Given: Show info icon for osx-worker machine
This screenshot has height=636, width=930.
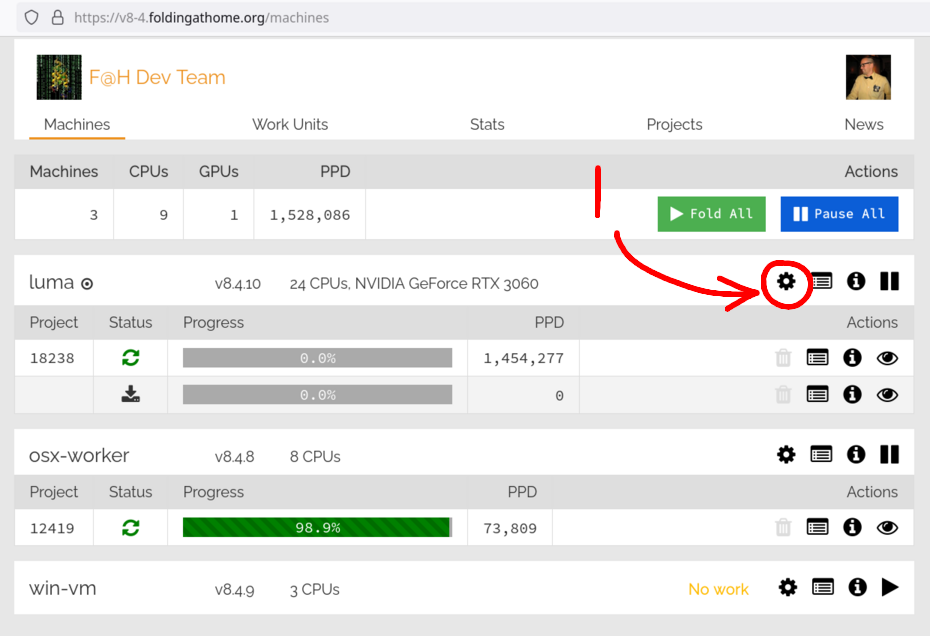Looking at the screenshot, I should 856,455.
